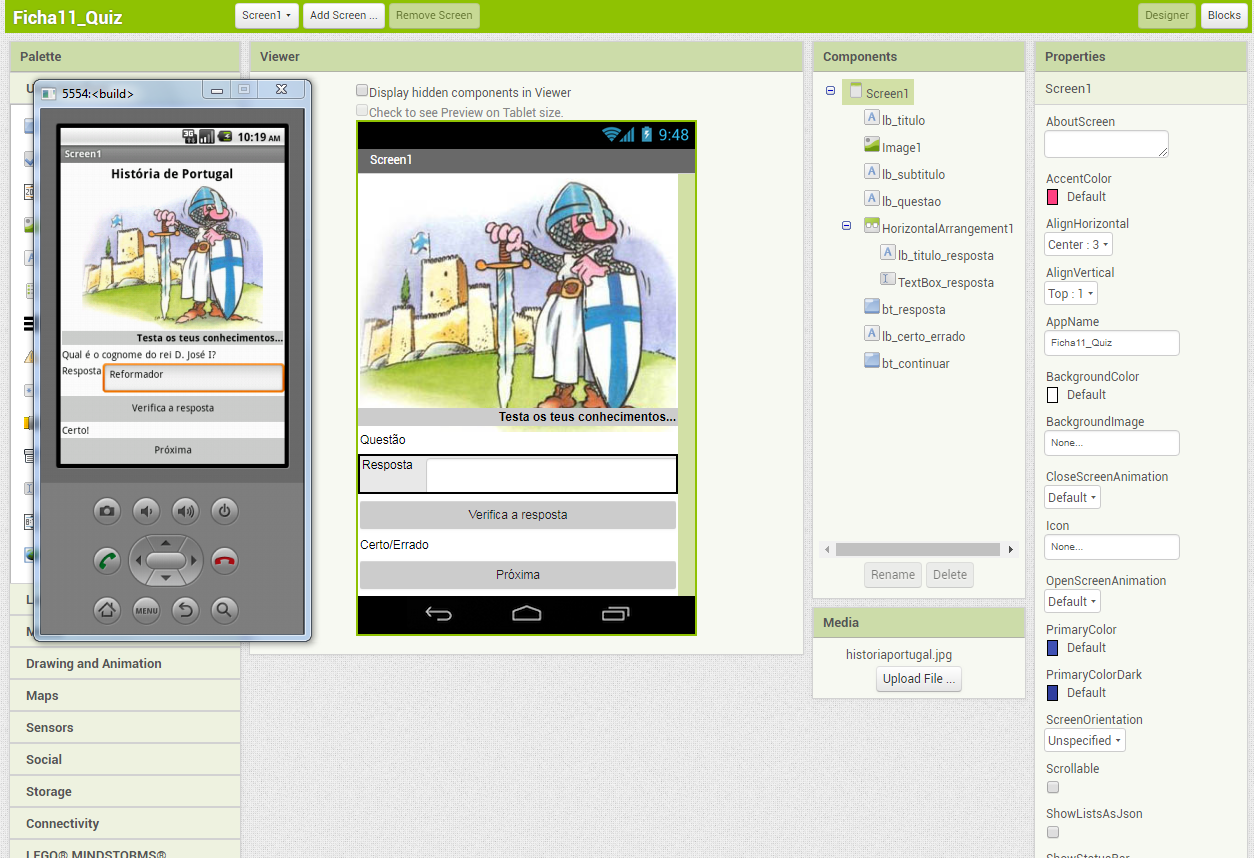The height and width of the screenshot is (858, 1254).
Task: Click the Components panel horizontal scrollbar
Action: pyautogui.click(x=918, y=549)
